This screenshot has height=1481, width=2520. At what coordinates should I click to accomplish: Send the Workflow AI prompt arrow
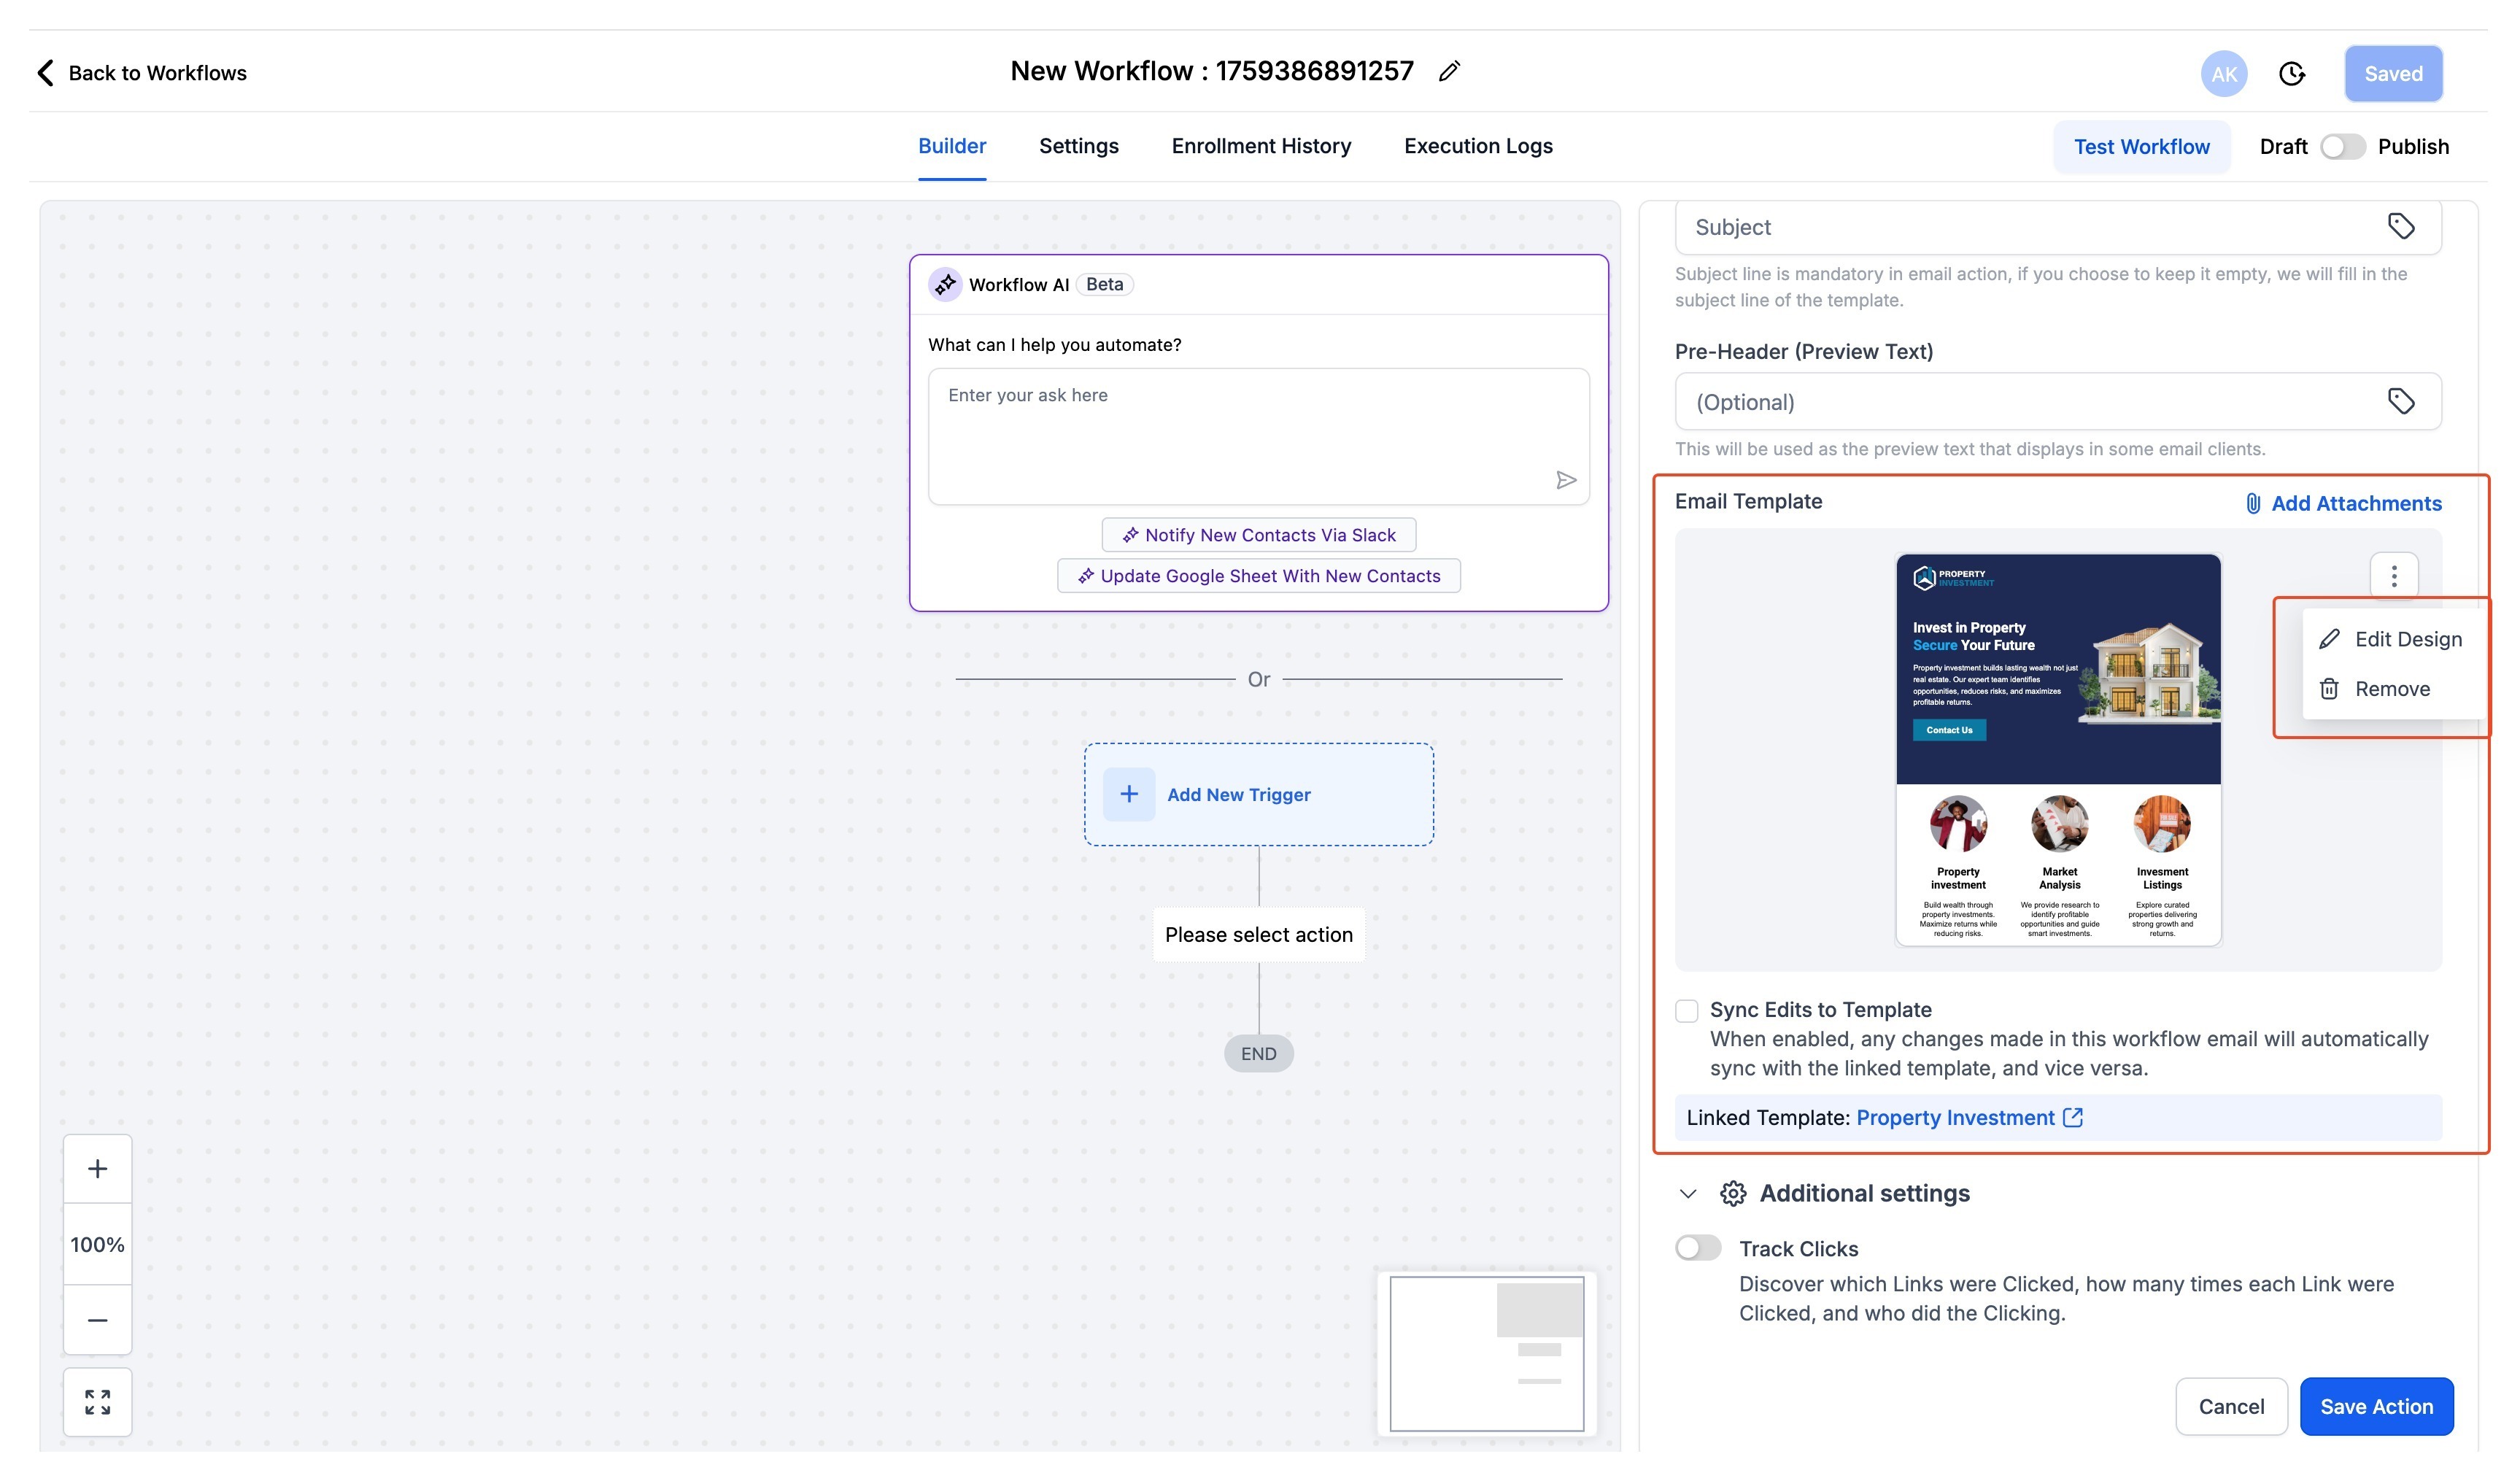tap(1566, 480)
